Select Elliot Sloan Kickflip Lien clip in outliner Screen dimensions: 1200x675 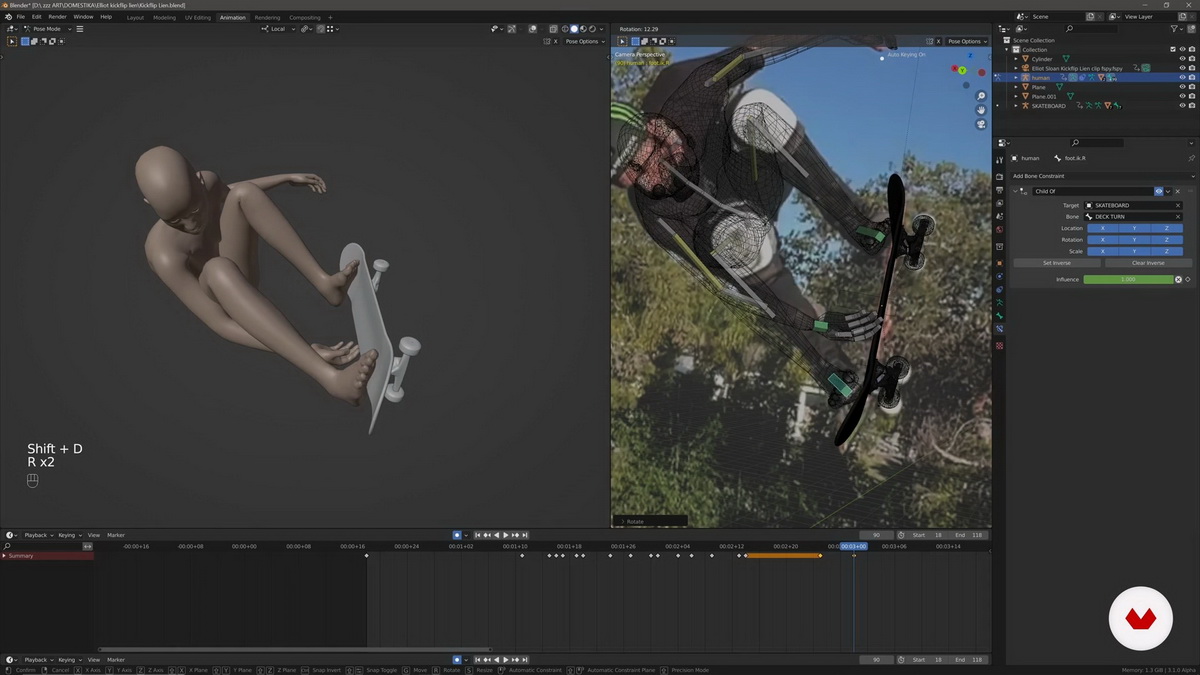point(1076,68)
